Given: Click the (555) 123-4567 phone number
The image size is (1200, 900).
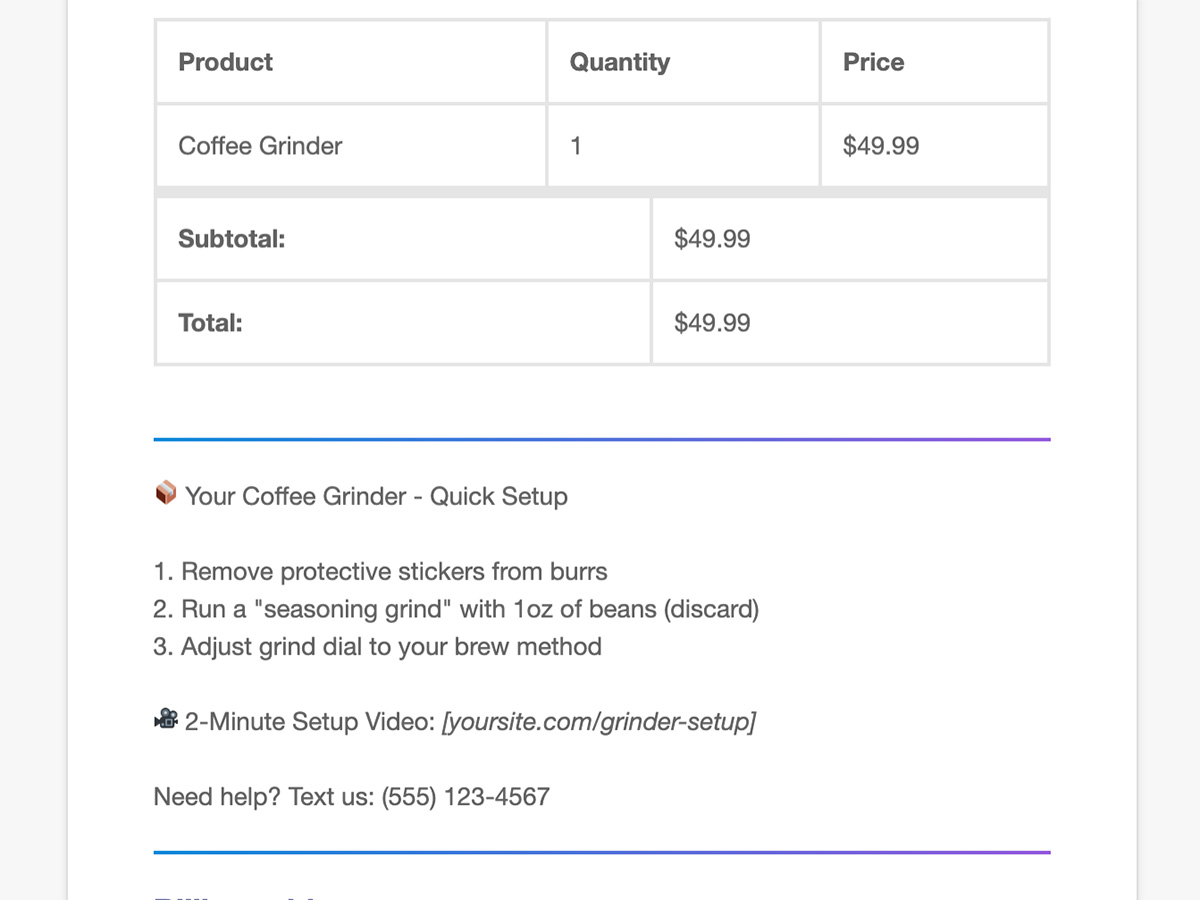Looking at the screenshot, I should (465, 797).
